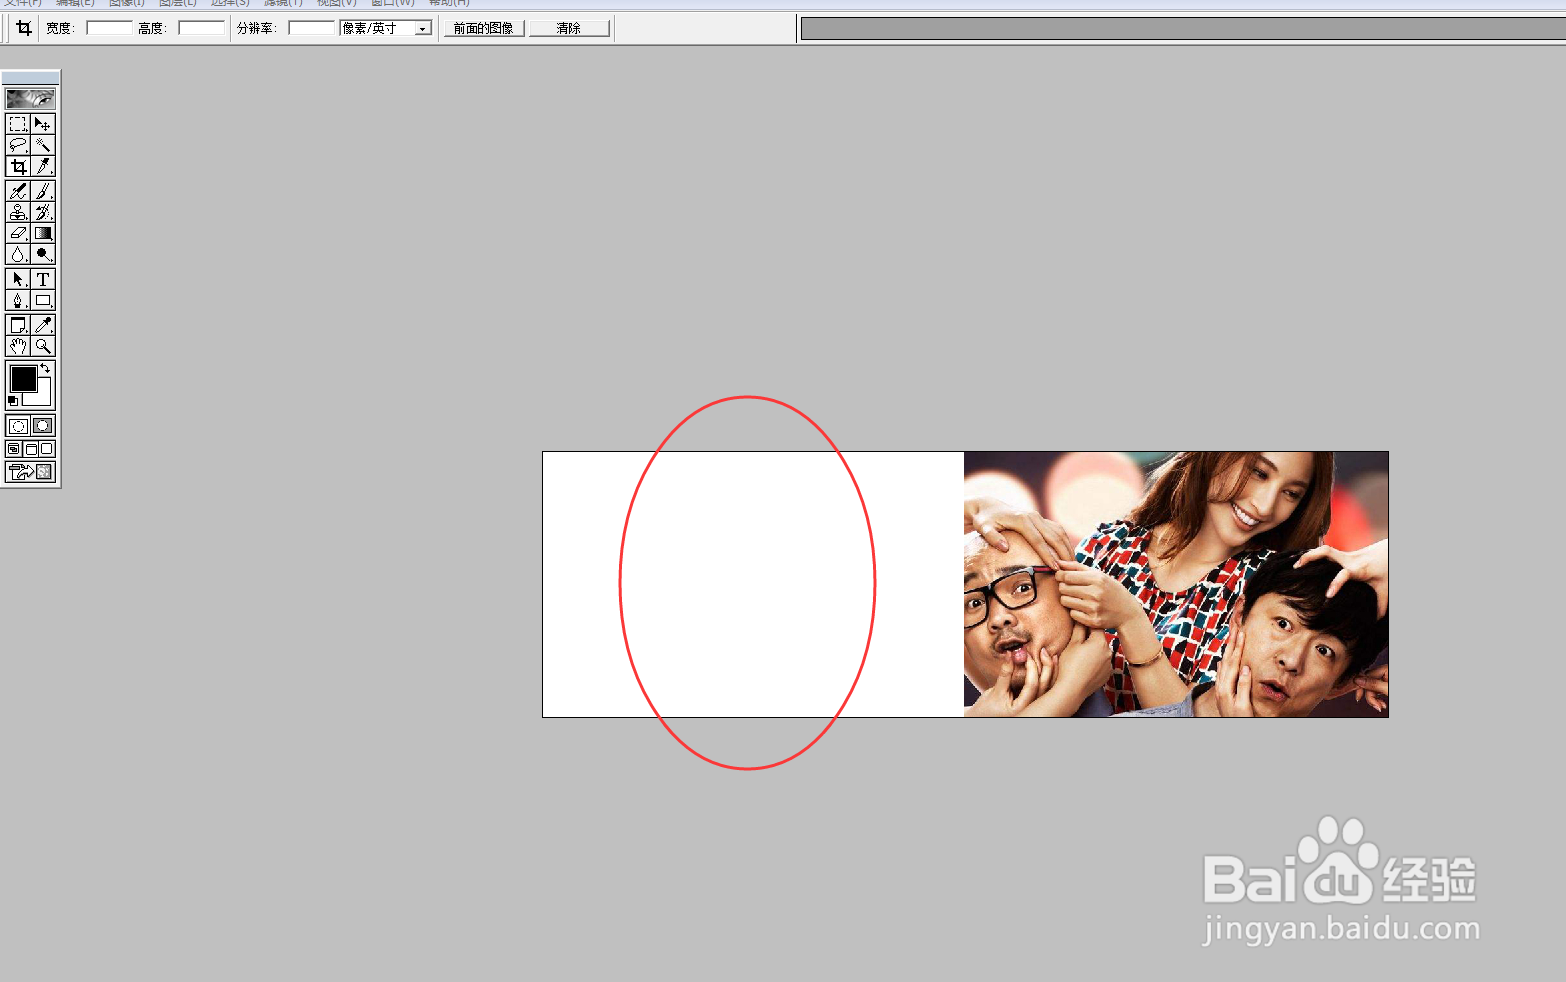
Task: Select the Lasso tool
Action: coord(18,145)
